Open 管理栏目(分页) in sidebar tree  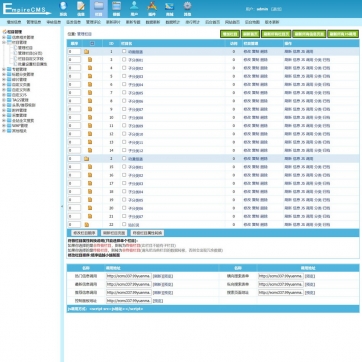pos(30,53)
